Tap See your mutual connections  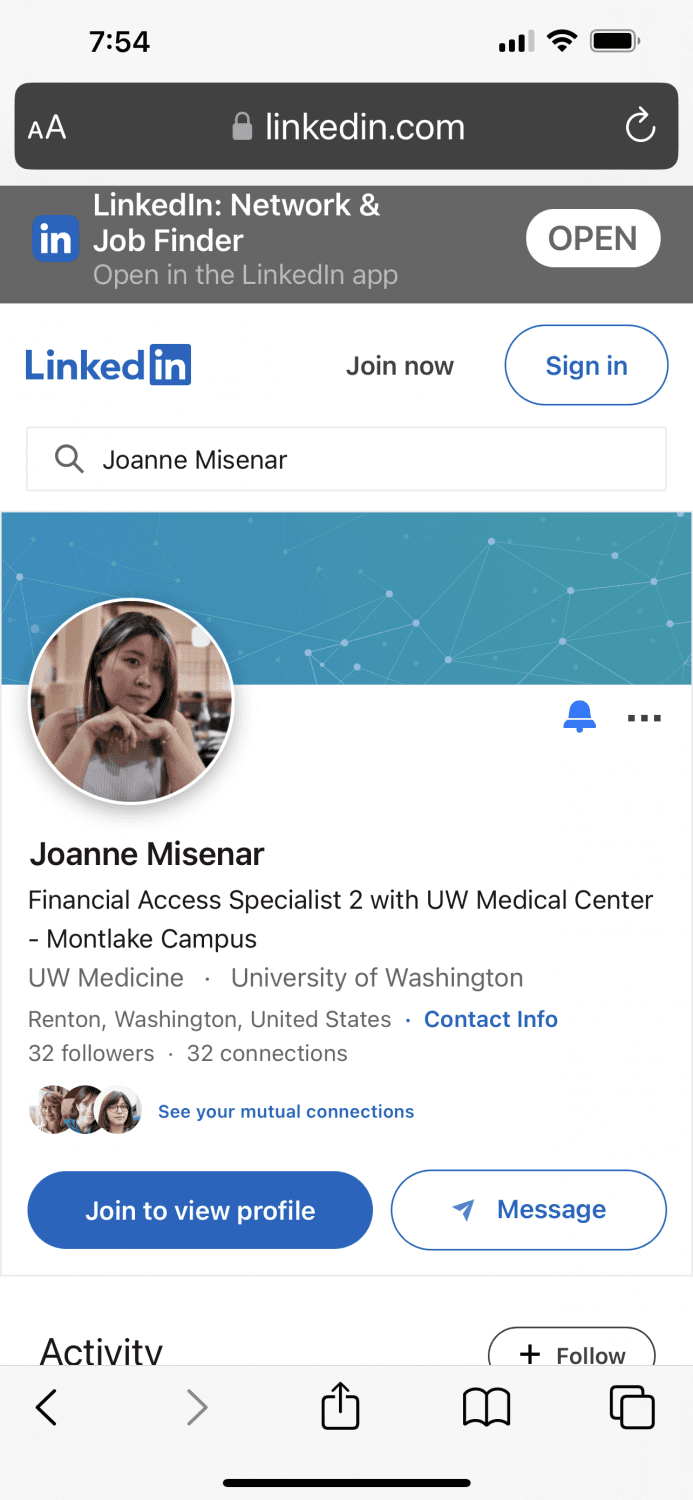pyautogui.click(x=286, y=1111)
